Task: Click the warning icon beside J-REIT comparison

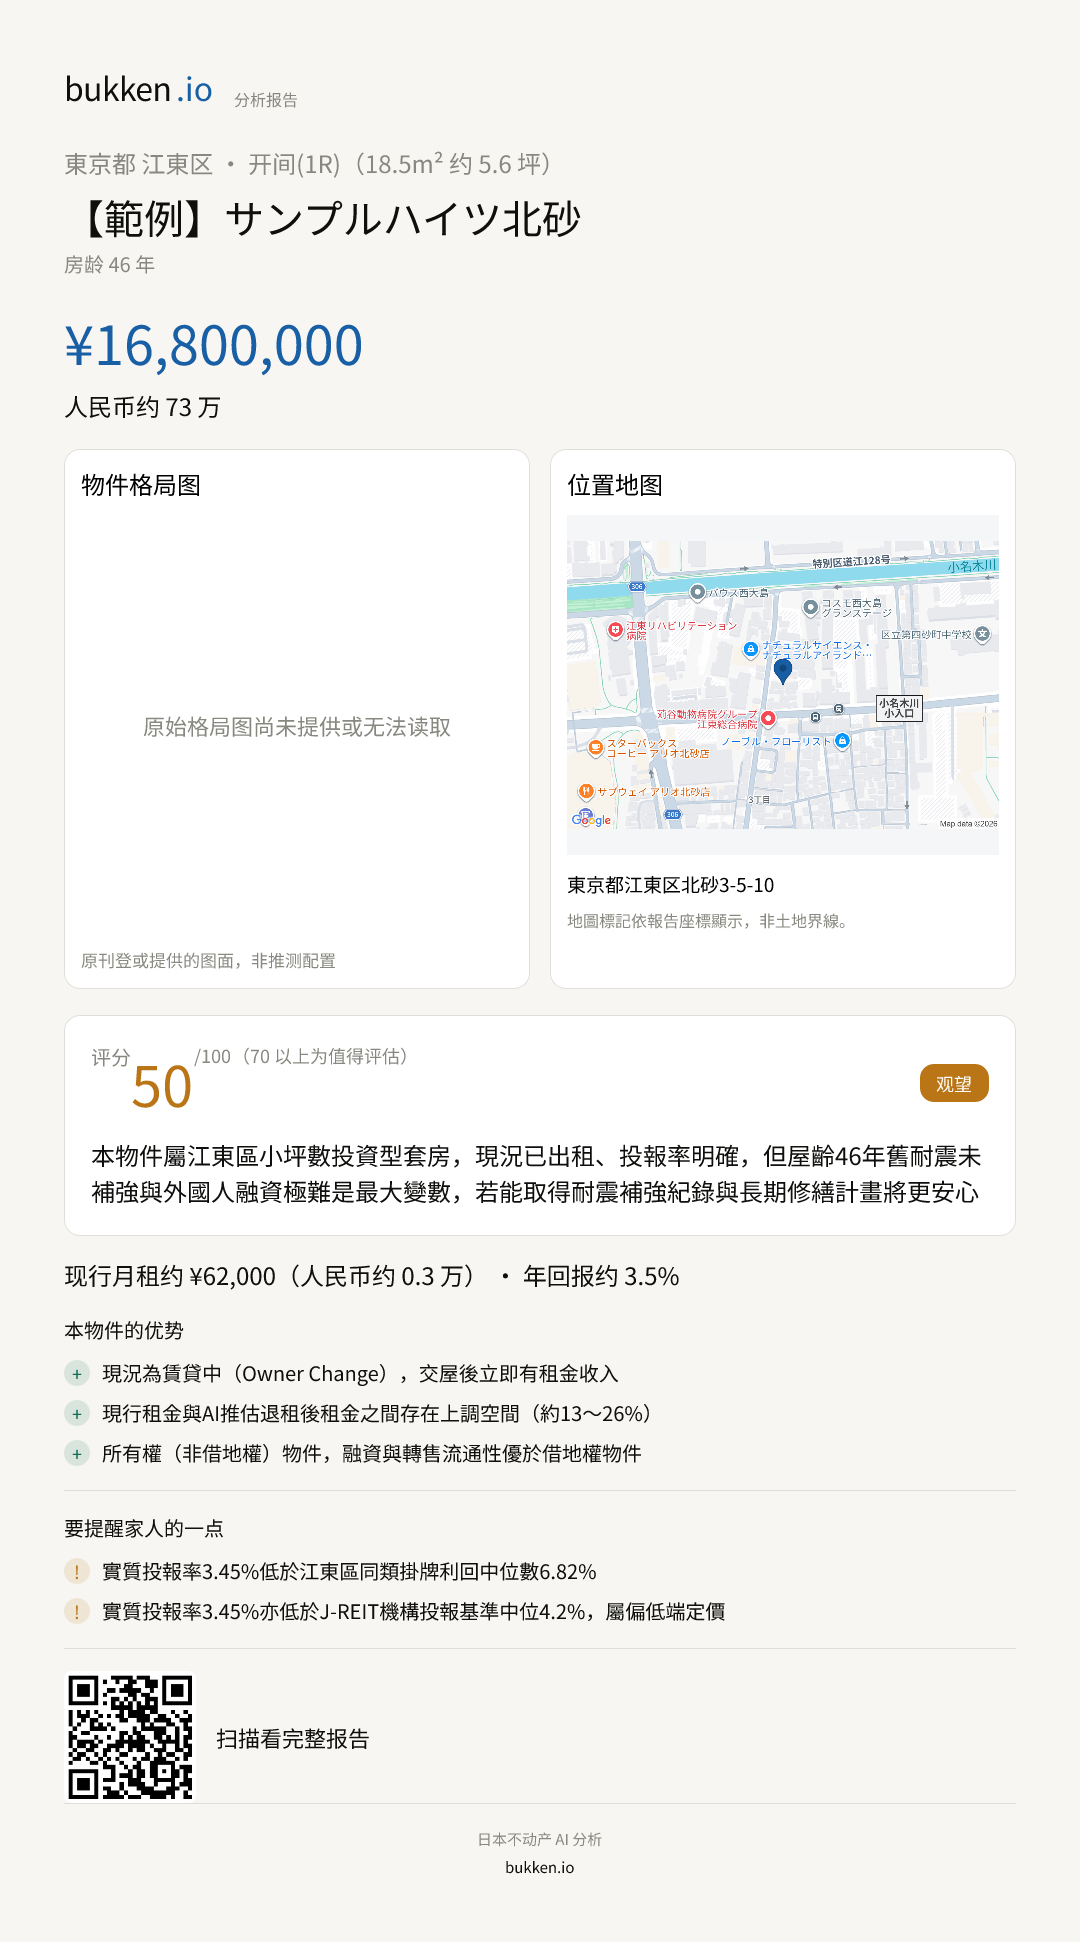Action: [x=77, y=1612]
